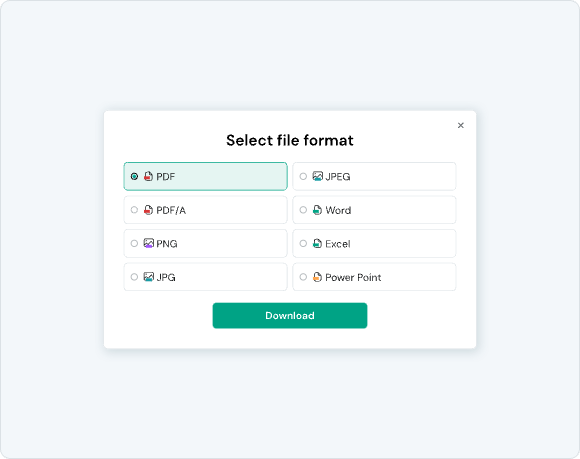
Task: Click the PNG image icon
Action: (149, 243)
